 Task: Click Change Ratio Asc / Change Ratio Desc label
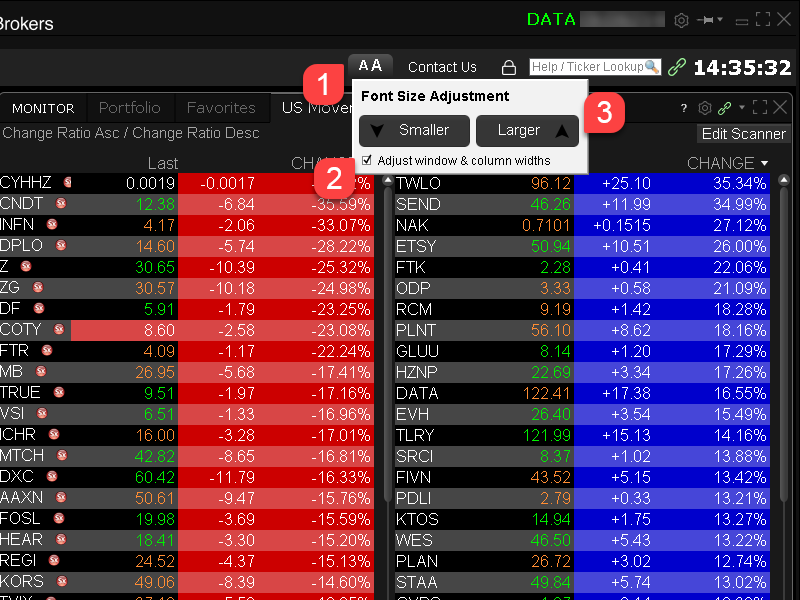click(x=131, y=133)
